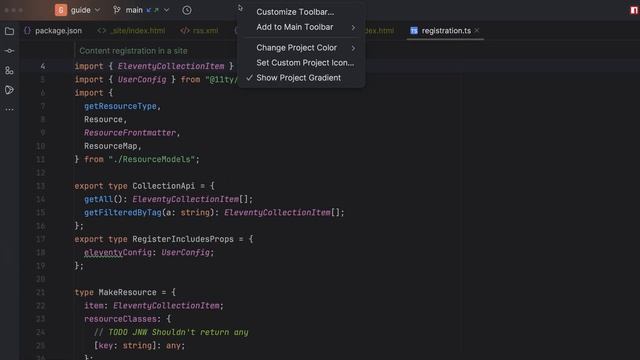Viewport: 640px width, 360px height.
Task: Click getResourceType in import list
Action: click(120, 106)
